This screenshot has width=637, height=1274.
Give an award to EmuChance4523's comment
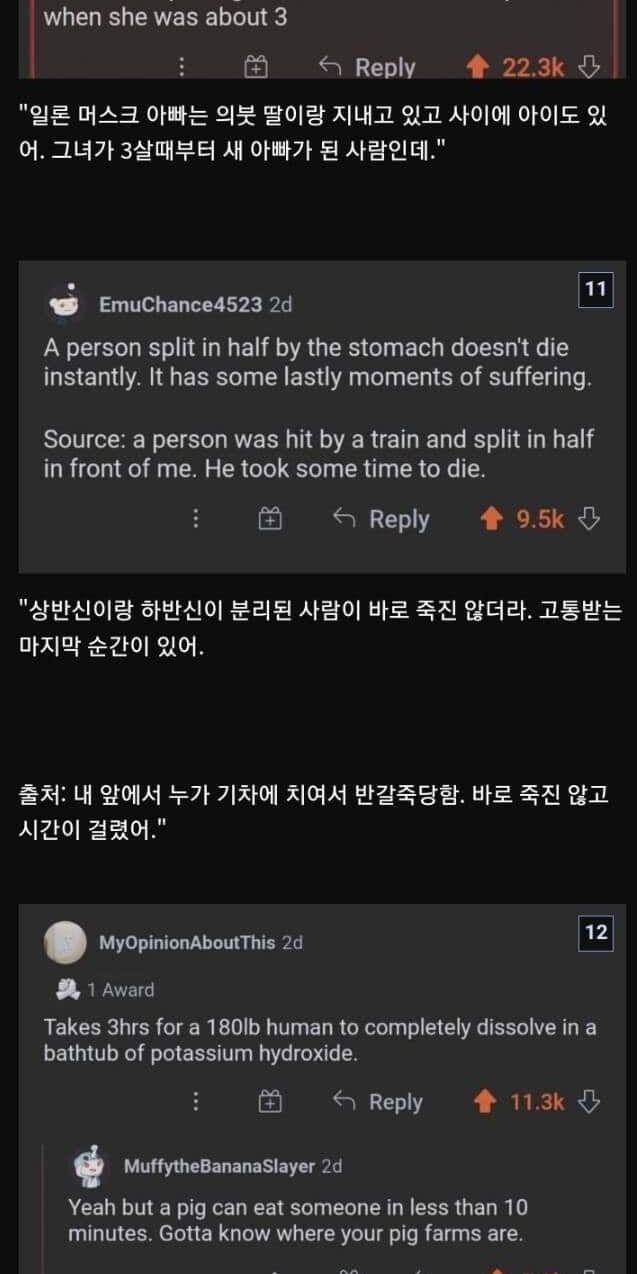pyautogui.click(x=270, y=519)
